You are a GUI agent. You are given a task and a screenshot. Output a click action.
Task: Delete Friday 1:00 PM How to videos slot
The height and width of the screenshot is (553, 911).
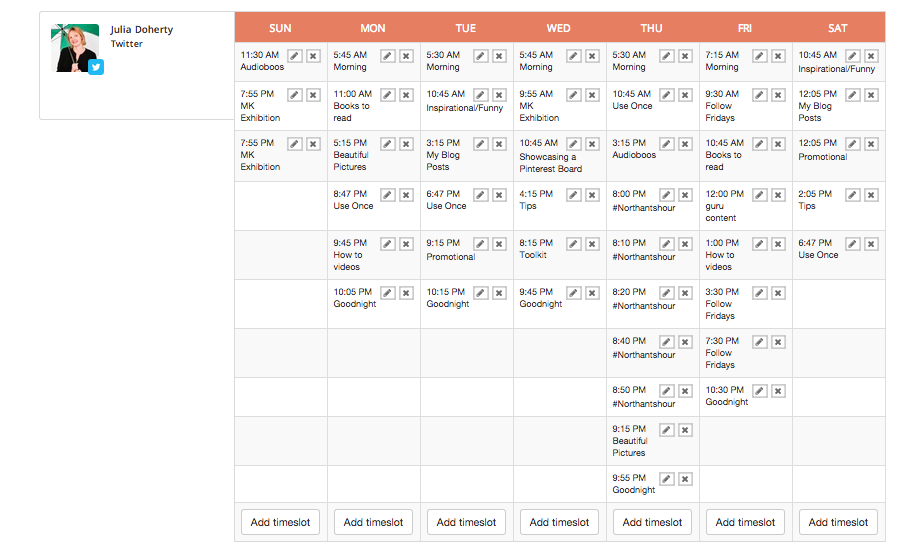778,243
